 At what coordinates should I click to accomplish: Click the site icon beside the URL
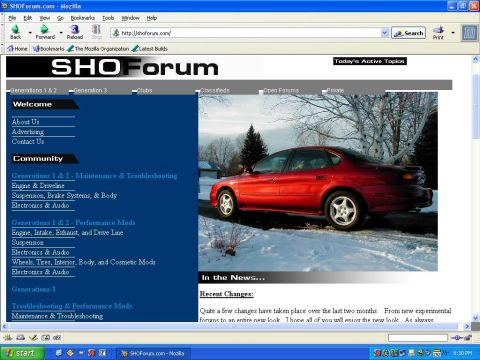(116, 33)
